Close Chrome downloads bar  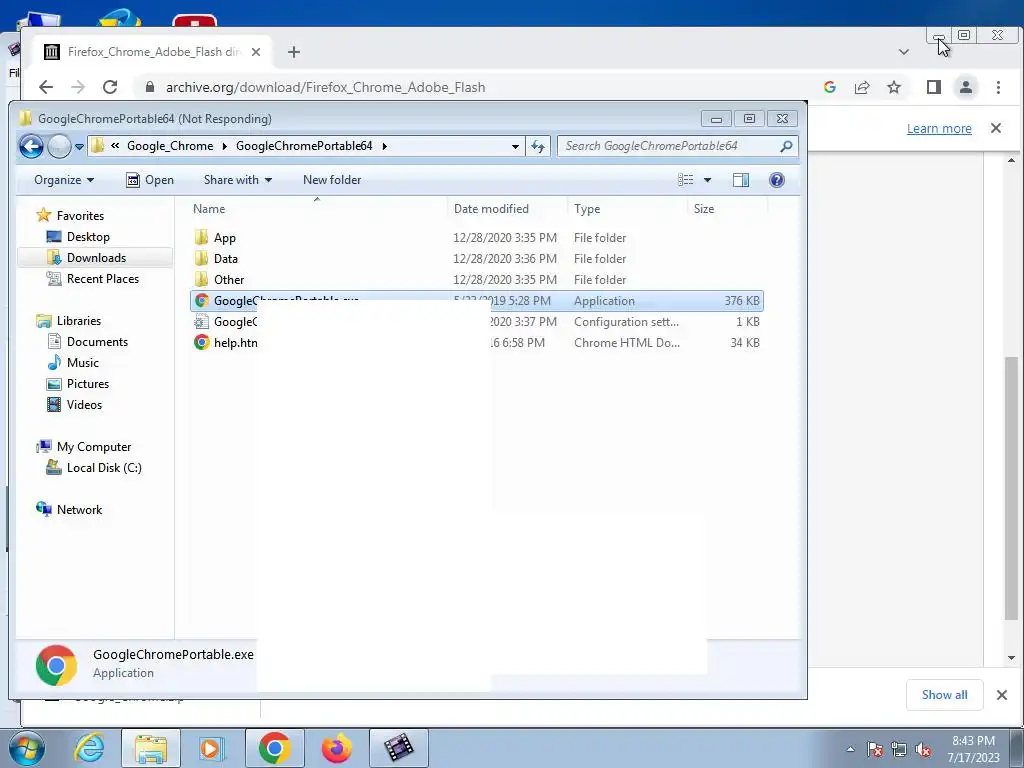coord(1002,695)
